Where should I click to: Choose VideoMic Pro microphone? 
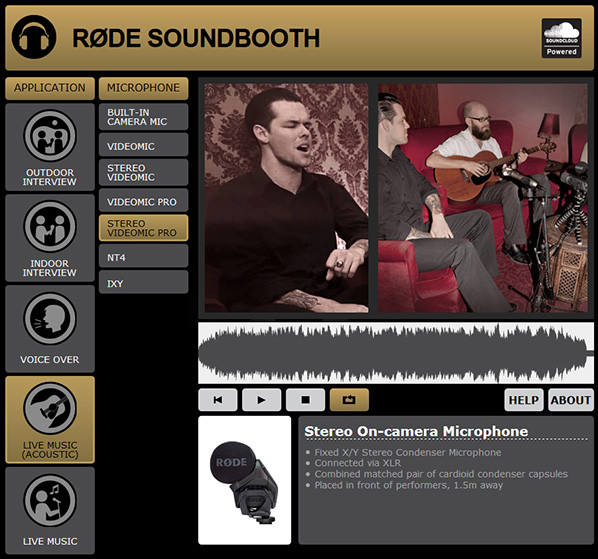143,201
